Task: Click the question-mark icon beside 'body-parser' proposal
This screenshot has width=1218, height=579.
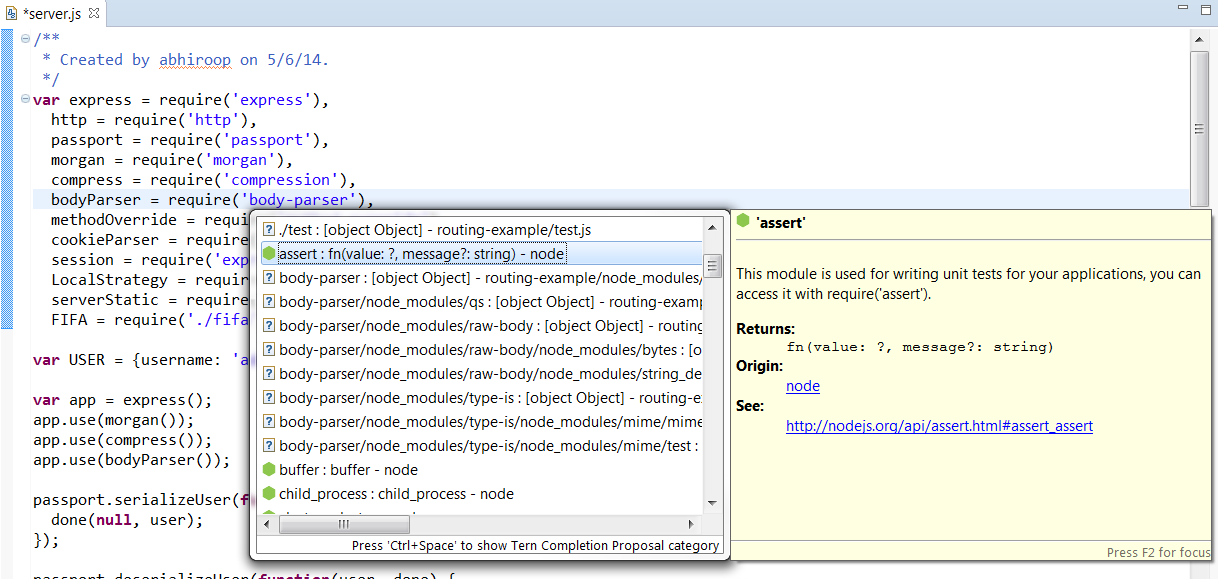Action: click(x=268, y=277)
